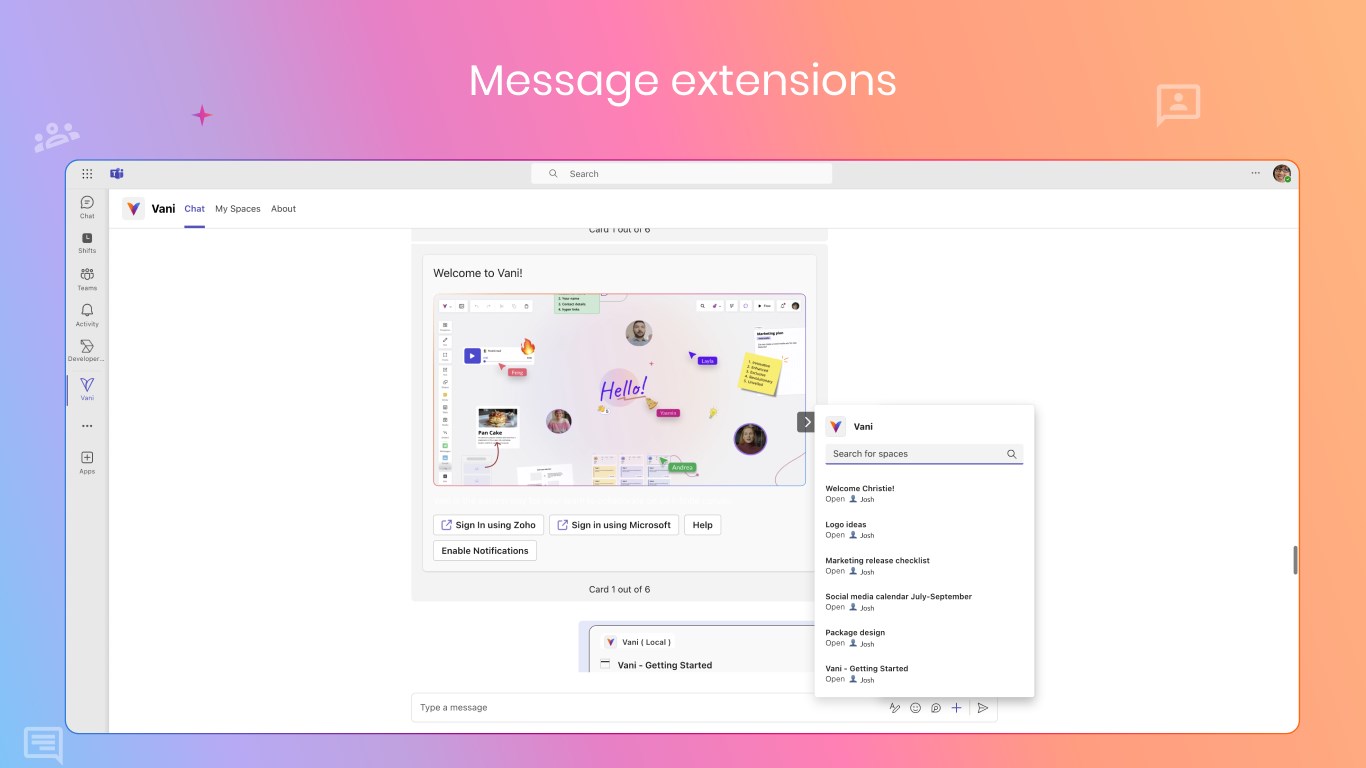Click the Microsoft Teams logo icon
Viewport: 1366px width, 768px height.
click(x=117, y=174)
